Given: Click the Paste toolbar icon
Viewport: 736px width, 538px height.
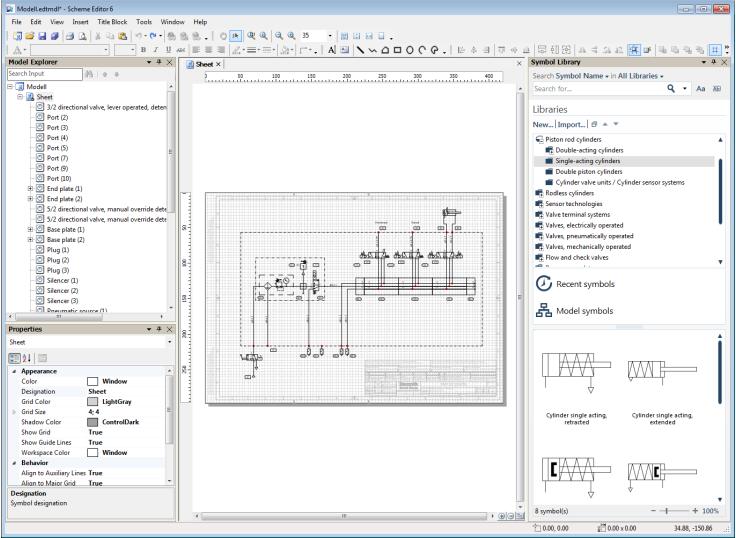Looking at the screenshot, I should click(123, 36).
